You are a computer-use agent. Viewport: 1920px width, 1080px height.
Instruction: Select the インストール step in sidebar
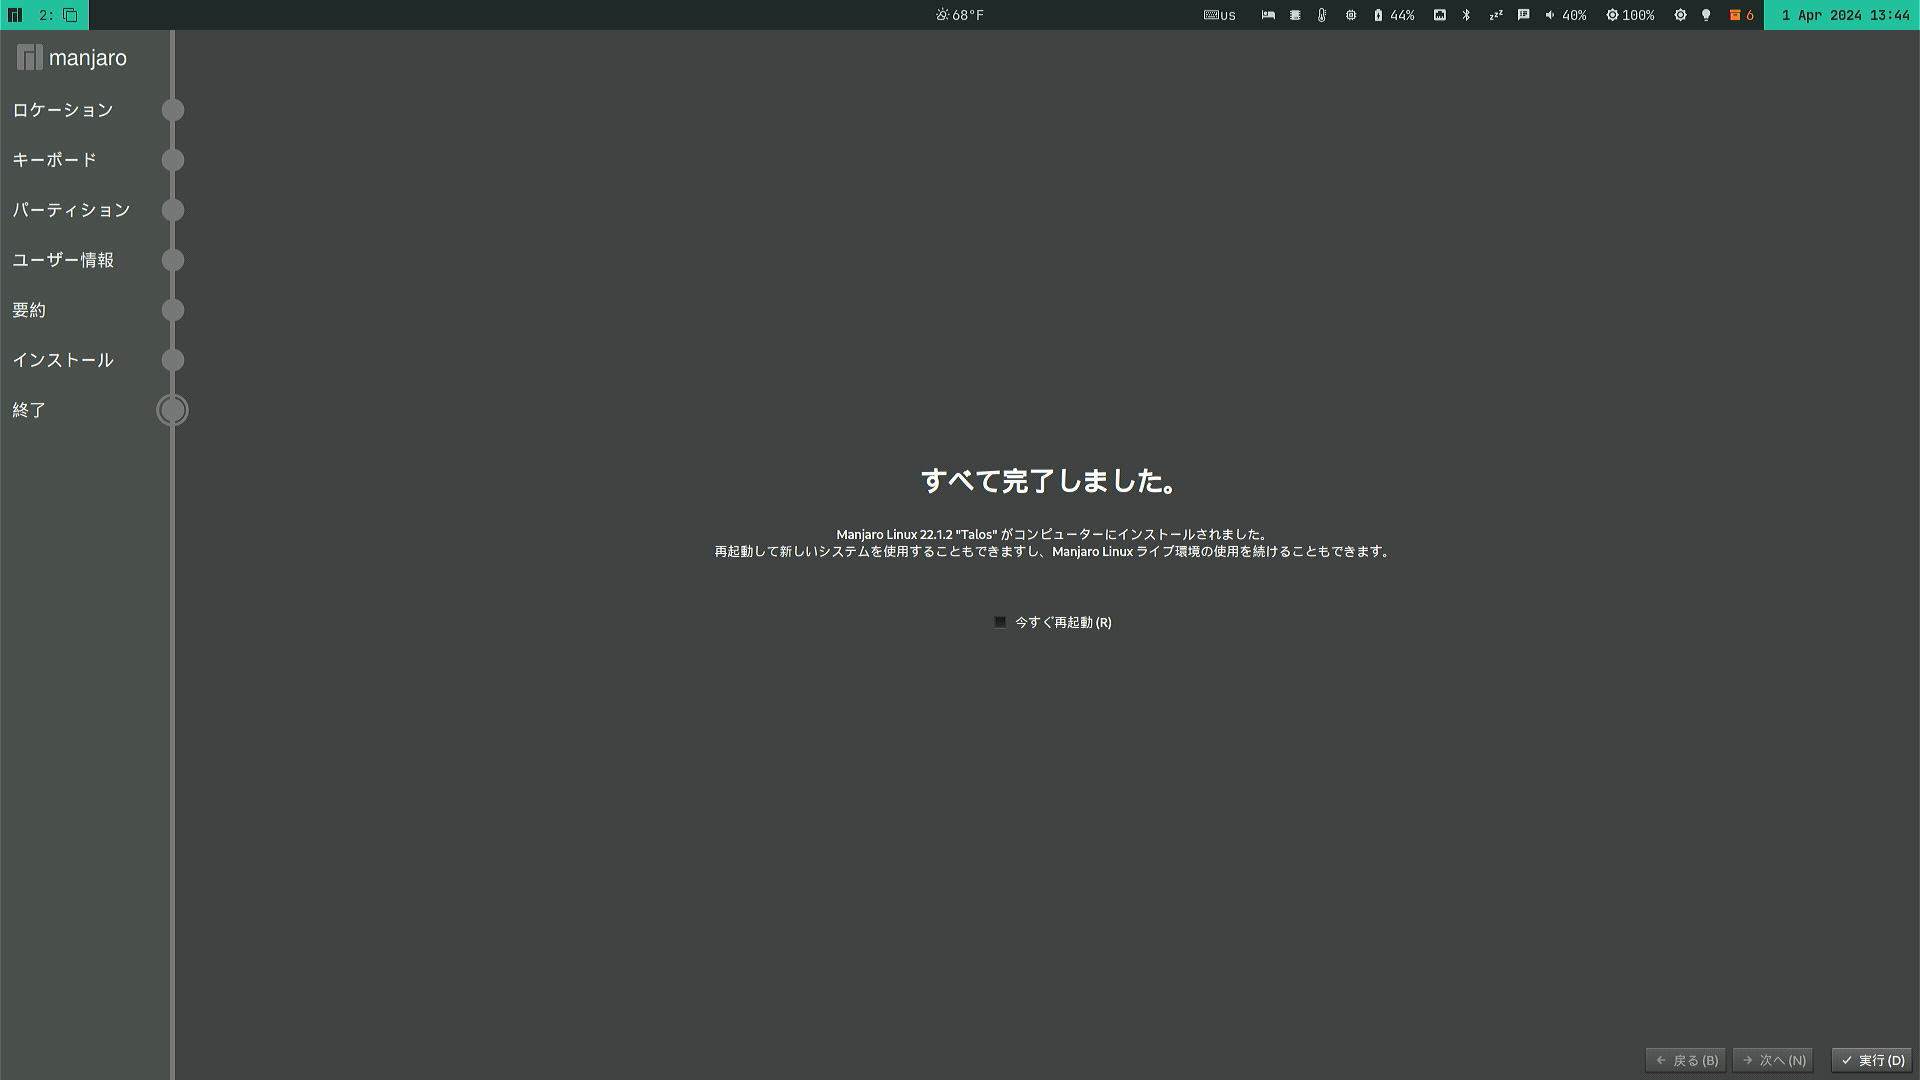[63, 360]
